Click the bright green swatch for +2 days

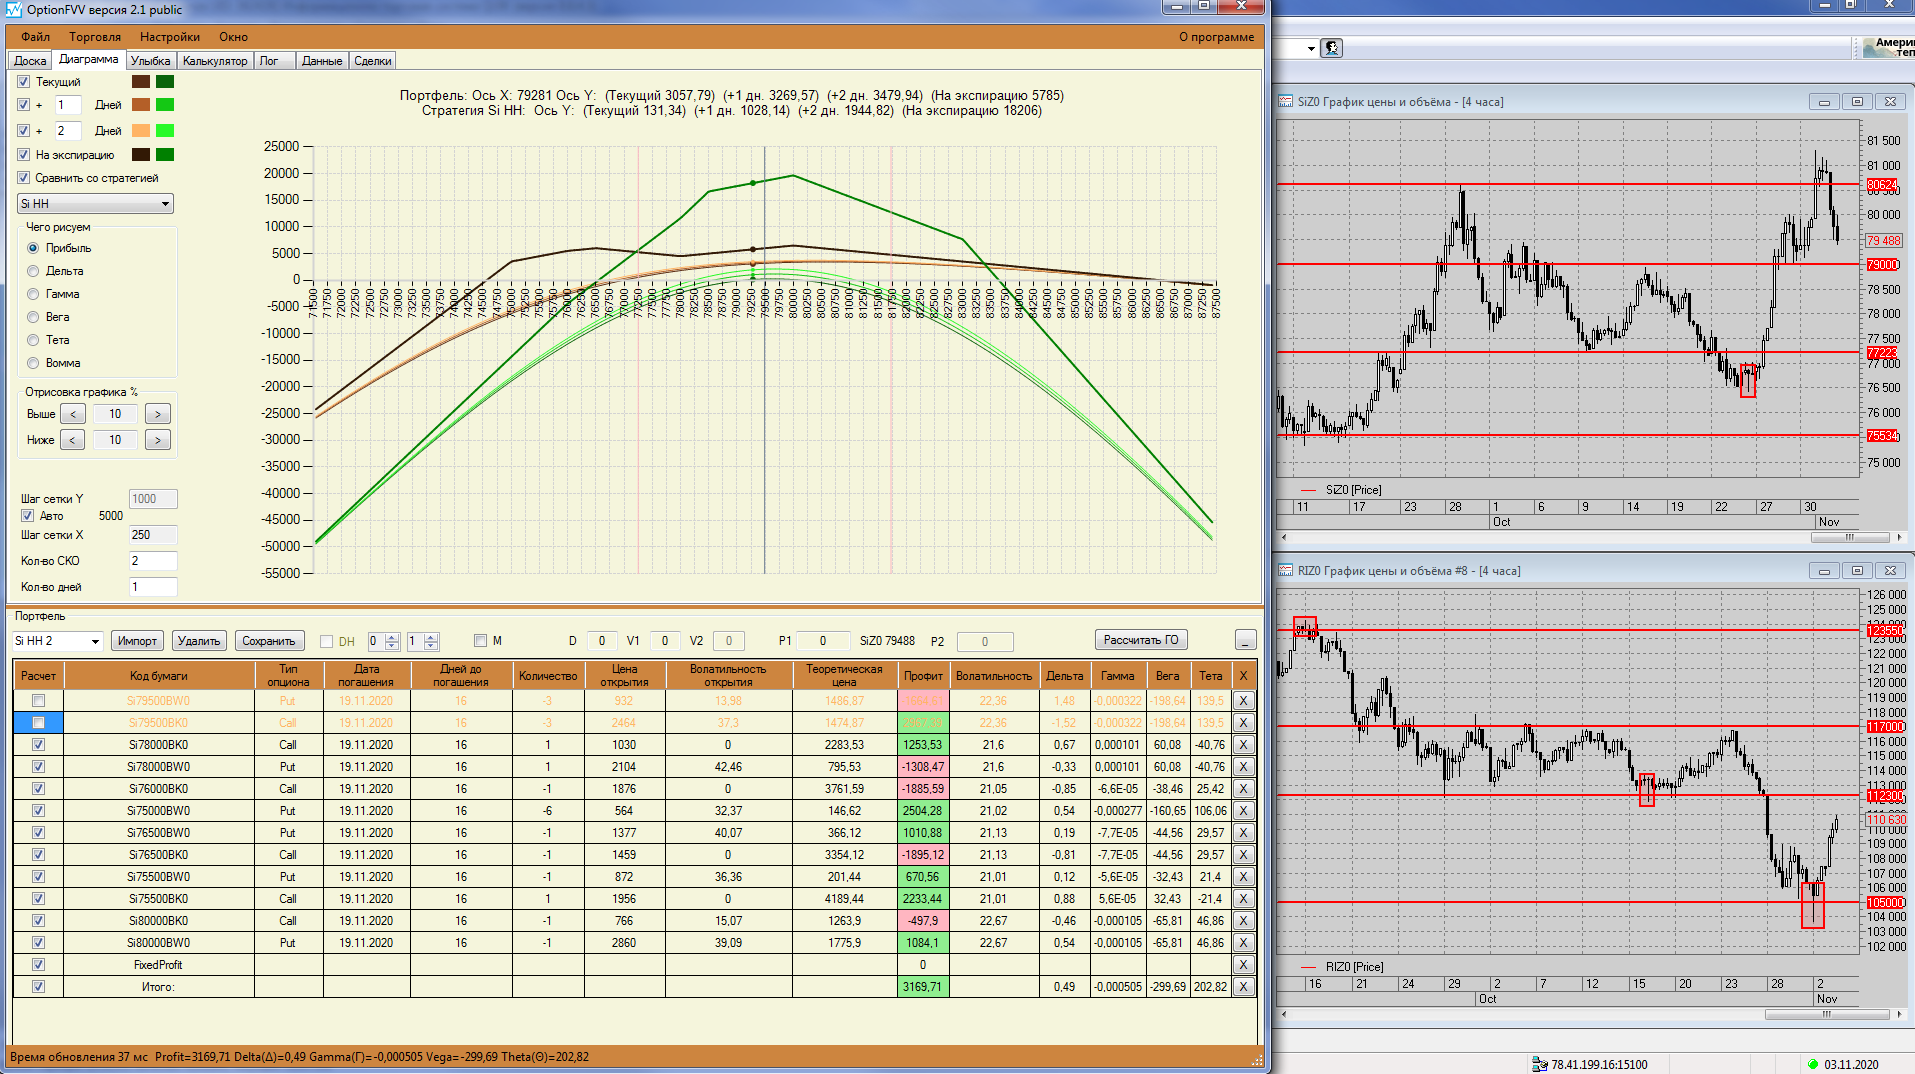pyautogui.click(x=165, y=131)
